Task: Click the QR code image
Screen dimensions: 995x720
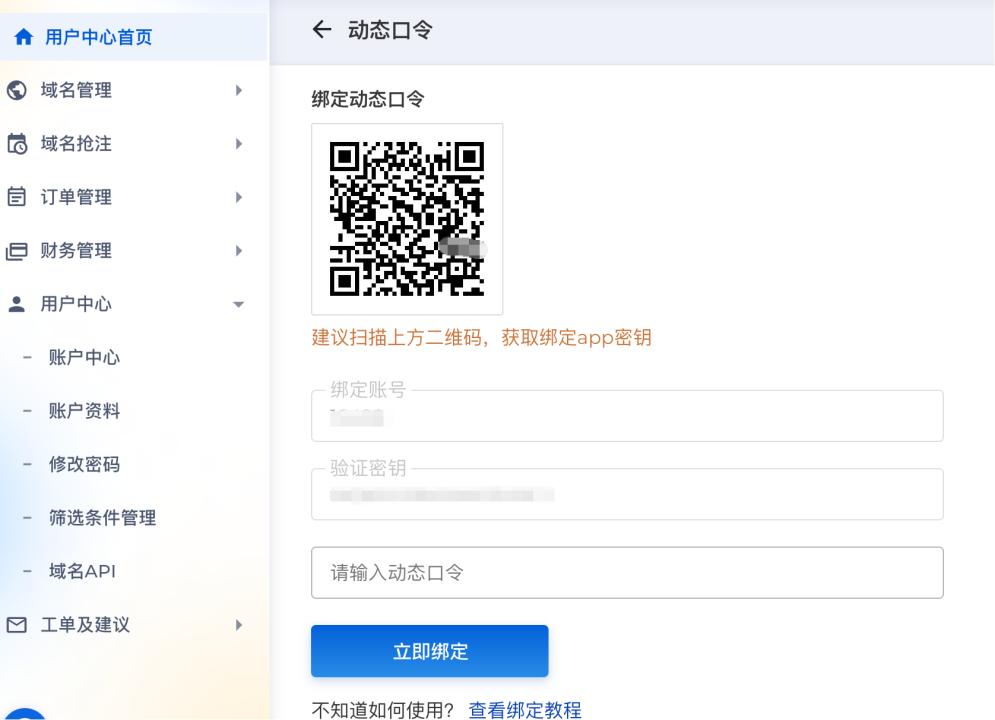Action: pyautogui.click(x=407, y=219)
